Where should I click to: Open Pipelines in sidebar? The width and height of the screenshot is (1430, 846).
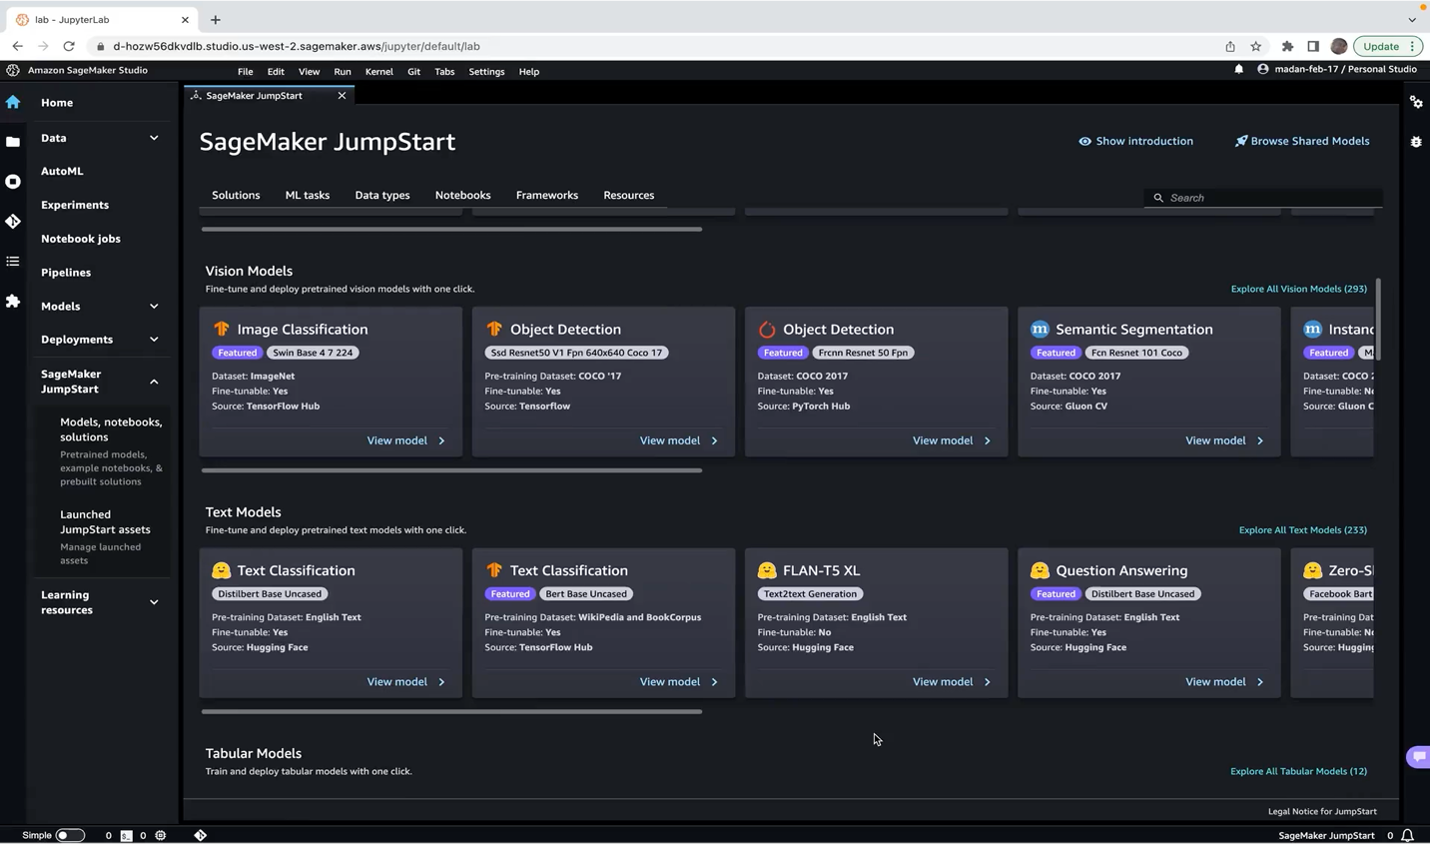66,272
